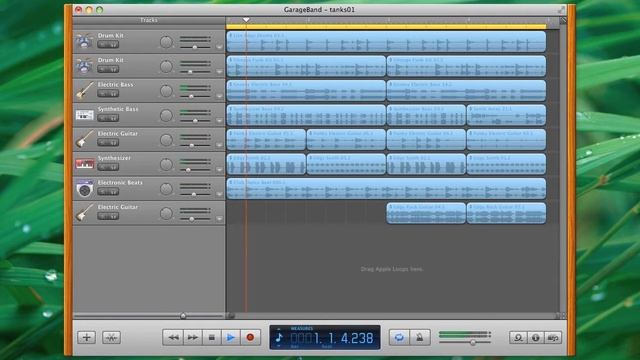Click the first Drum Kit pan knob
This screenshot has height=360, width=640.
click(x=166, y=42)
